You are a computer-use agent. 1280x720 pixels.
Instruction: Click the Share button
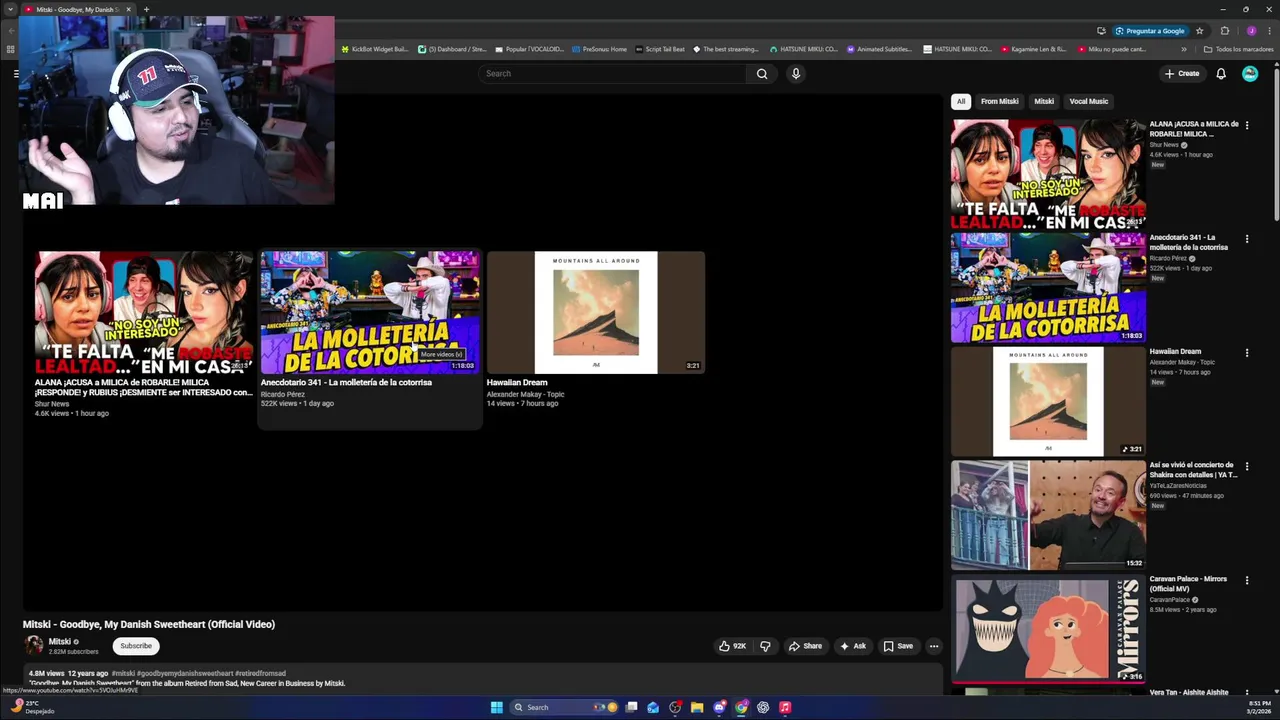805,646
